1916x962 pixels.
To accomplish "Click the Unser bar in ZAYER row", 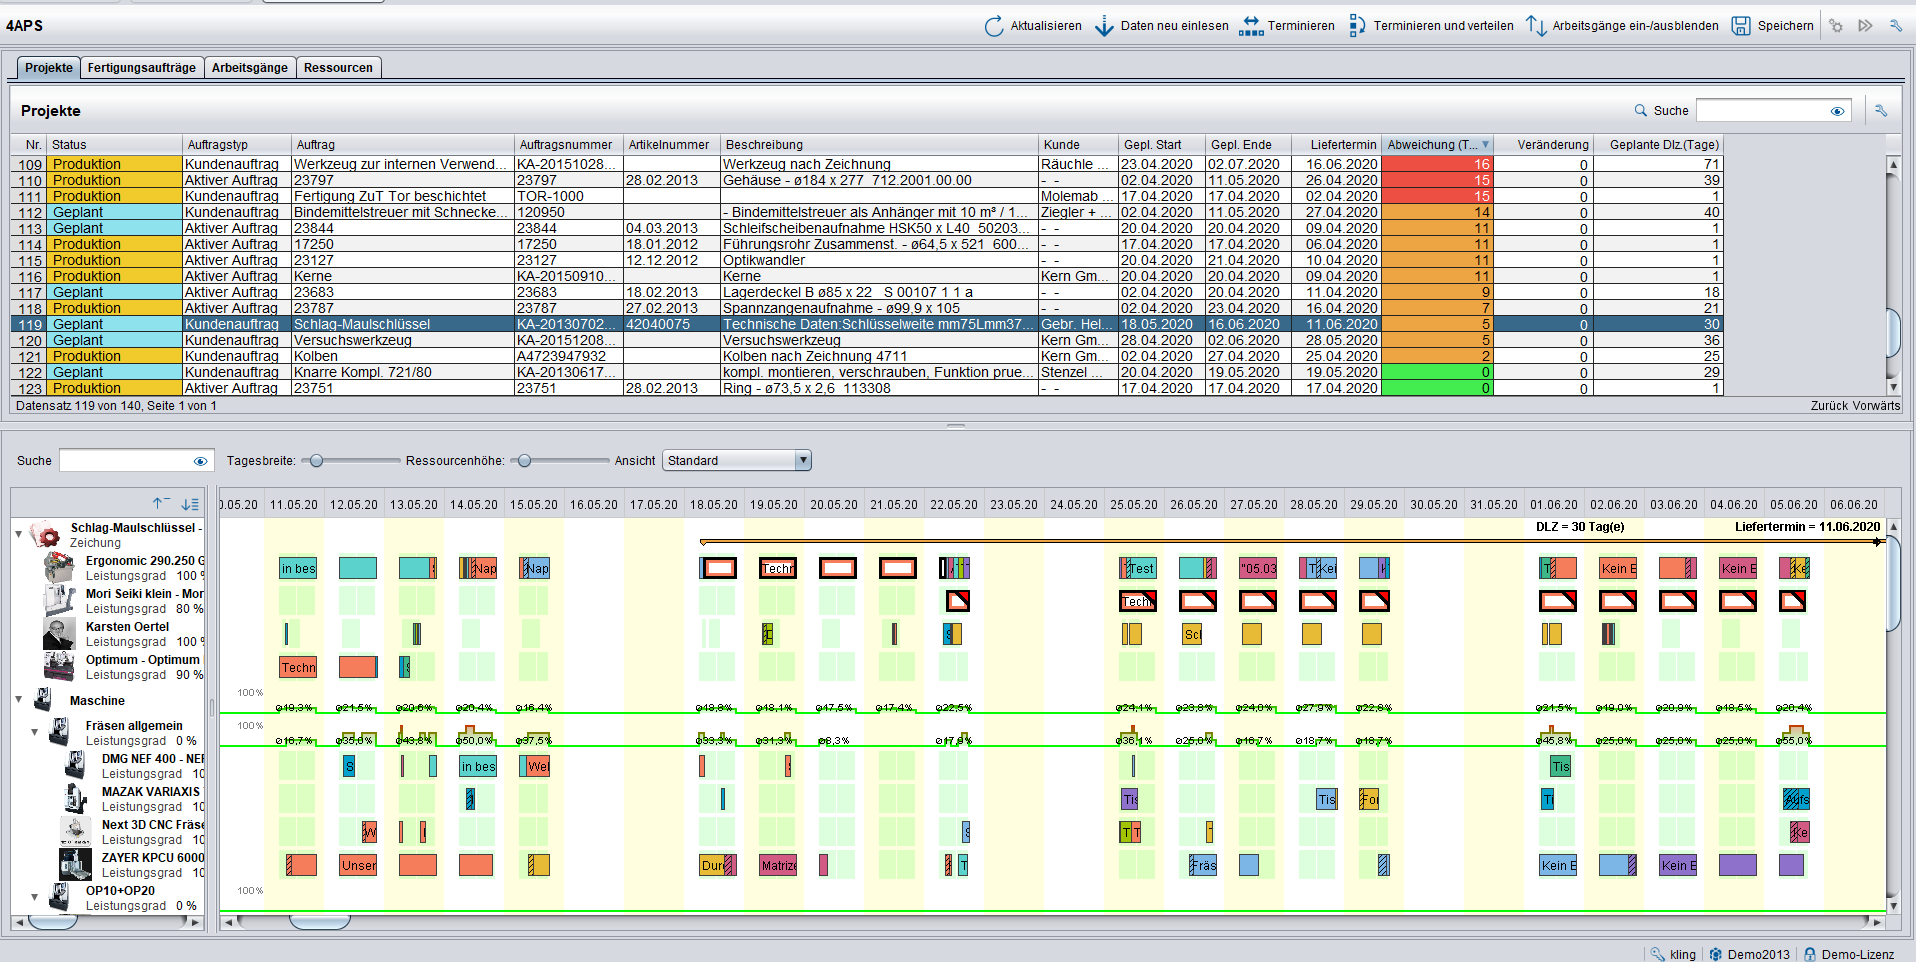I will 358,865.
